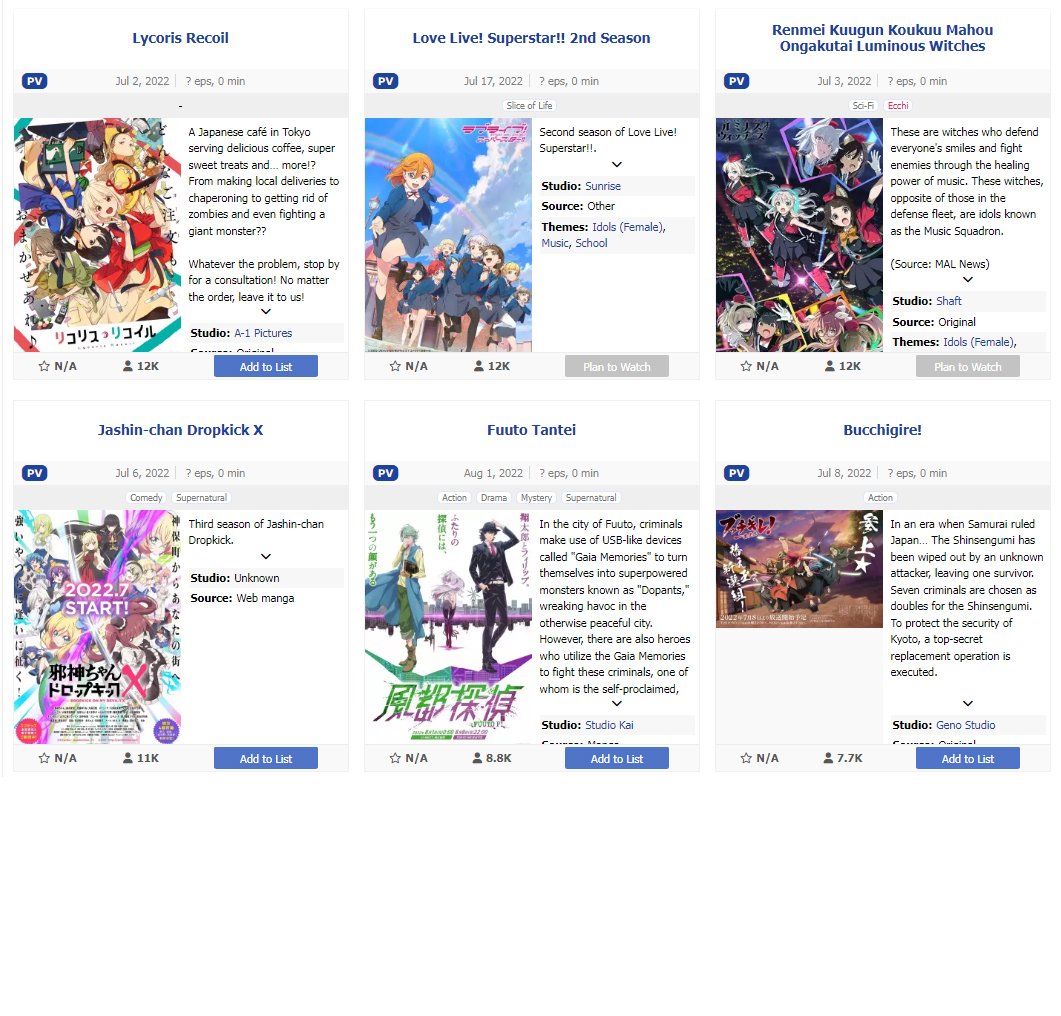Image resolution: width=1061 pixels, height=1016 pixels.
Task: Click the star score icon under Lycoris Recoil
Action: (x=44, y=366)
